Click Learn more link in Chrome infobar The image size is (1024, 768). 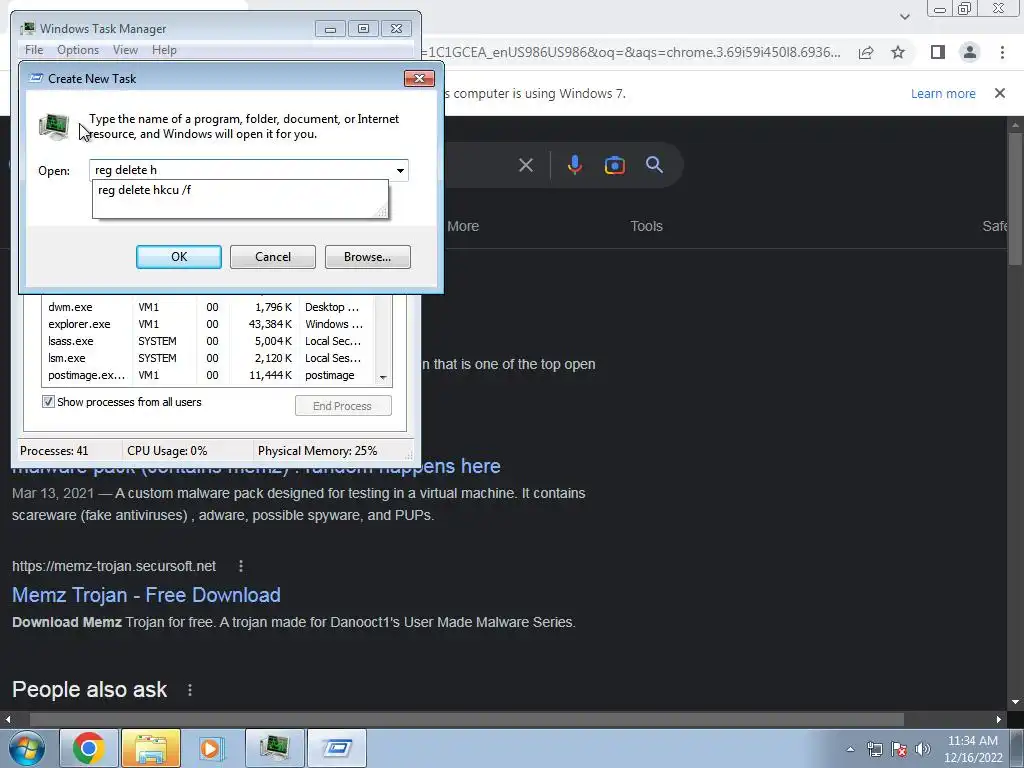943,93
